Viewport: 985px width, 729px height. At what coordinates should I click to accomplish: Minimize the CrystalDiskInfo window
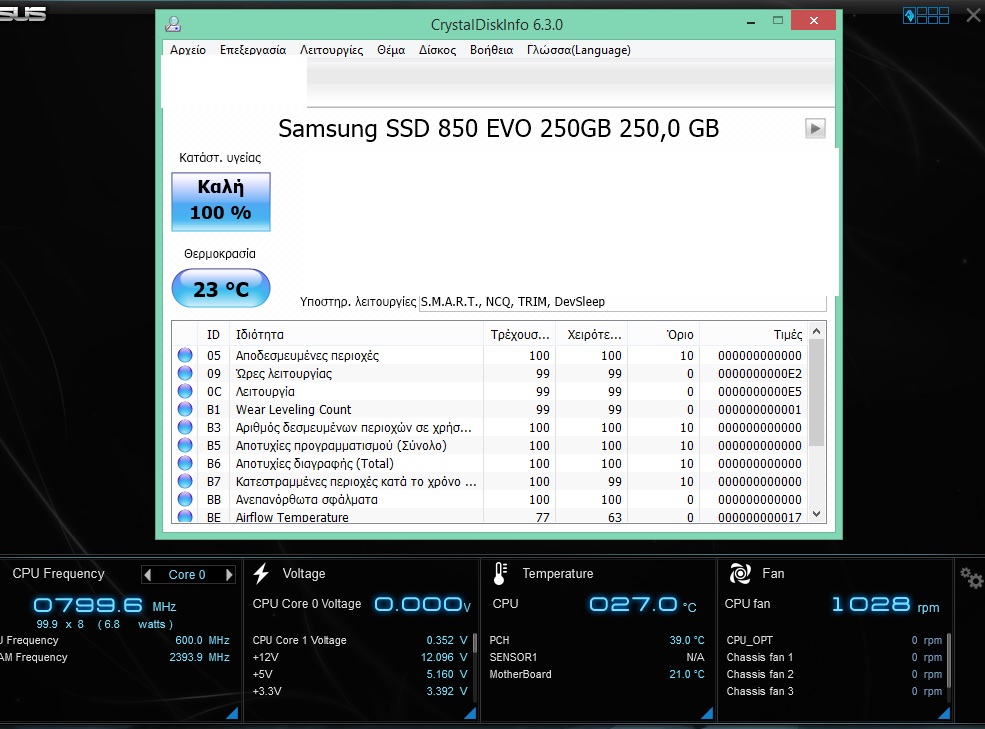(x=751, y=22)
